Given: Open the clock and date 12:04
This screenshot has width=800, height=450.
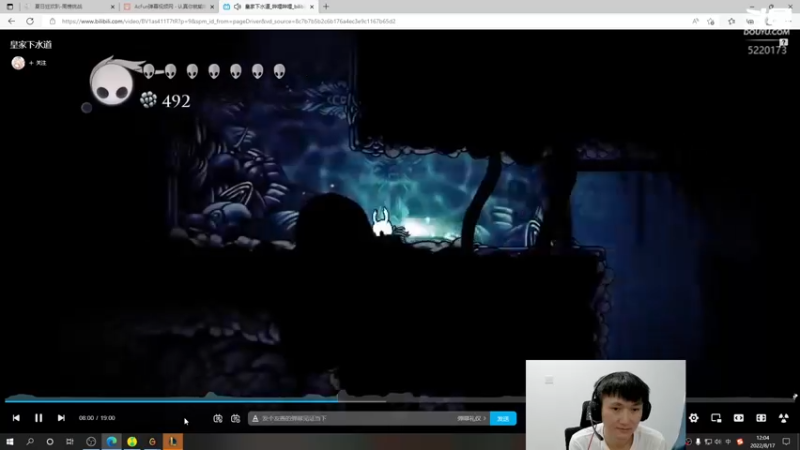Looking at the screenshot, I should pyautogui.click(x=763, y=442).
